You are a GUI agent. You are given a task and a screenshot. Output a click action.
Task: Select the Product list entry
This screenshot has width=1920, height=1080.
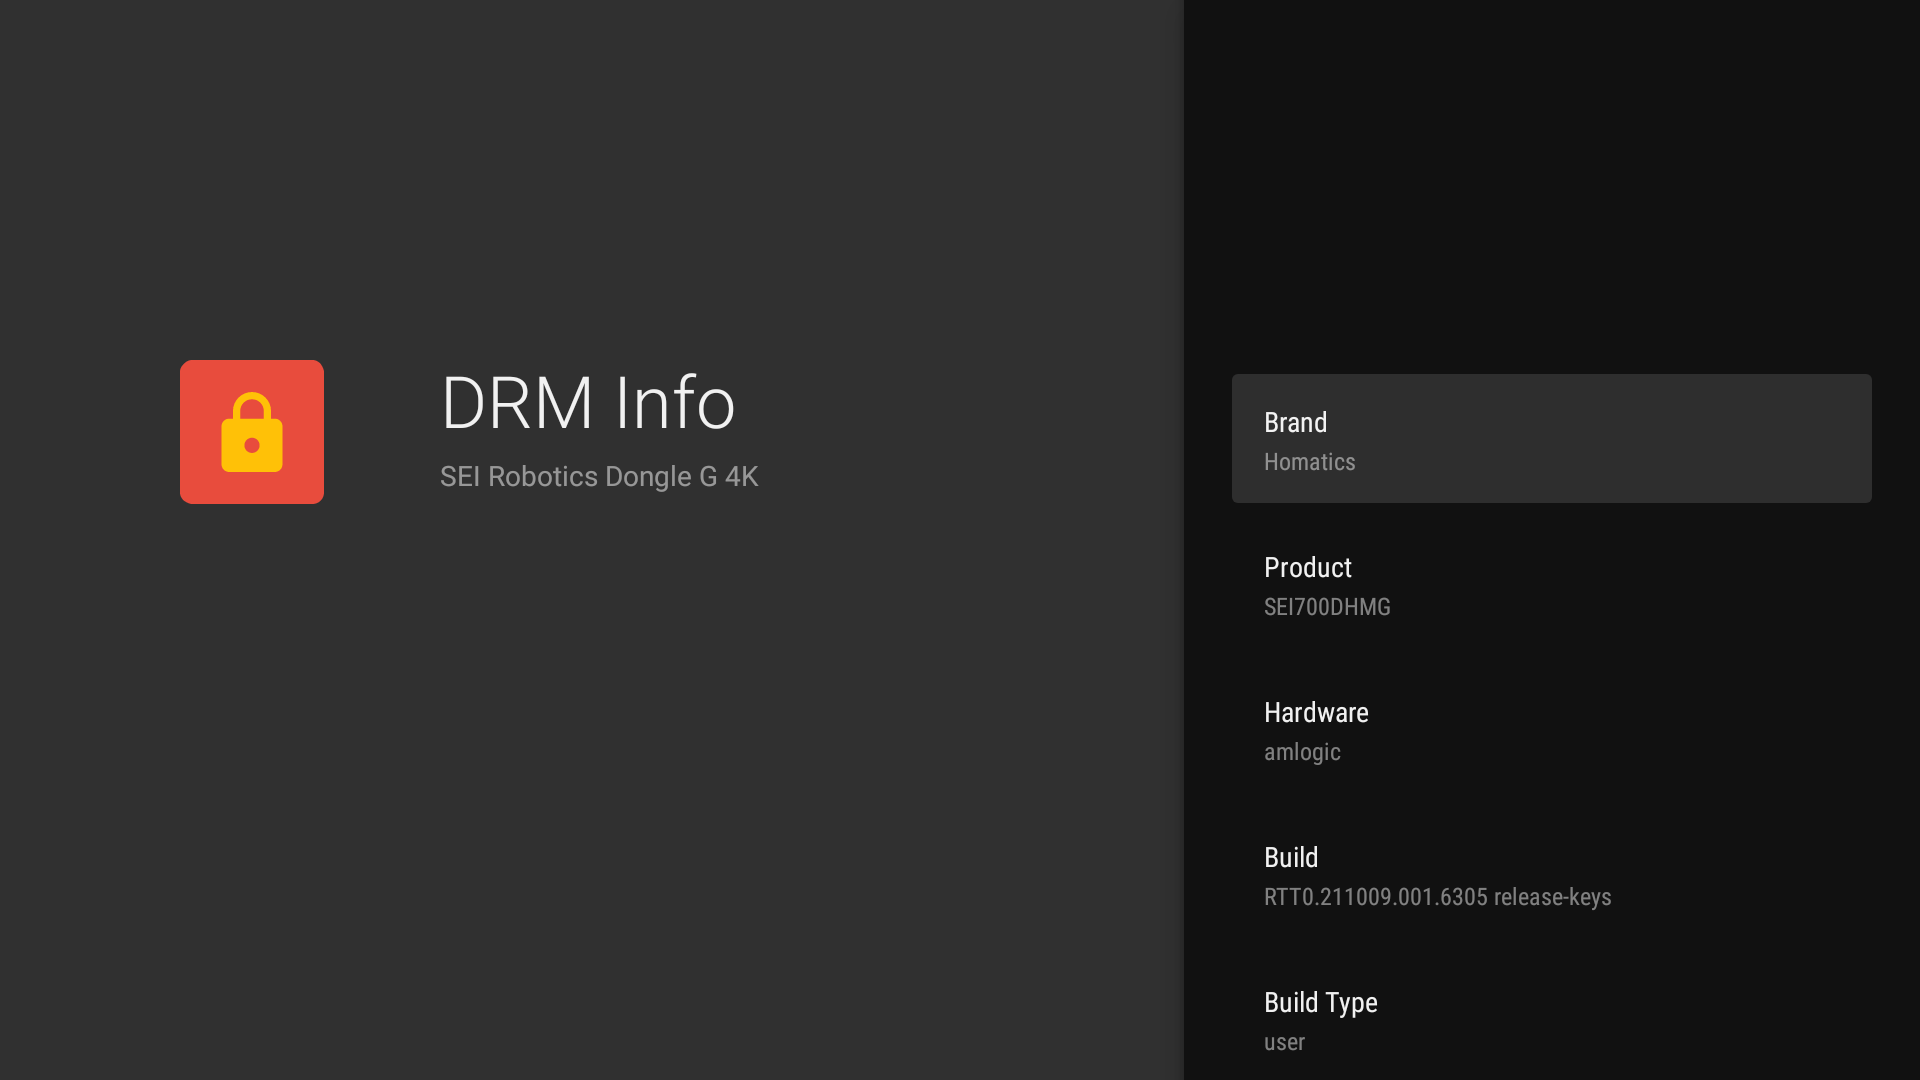[1550, 585]
